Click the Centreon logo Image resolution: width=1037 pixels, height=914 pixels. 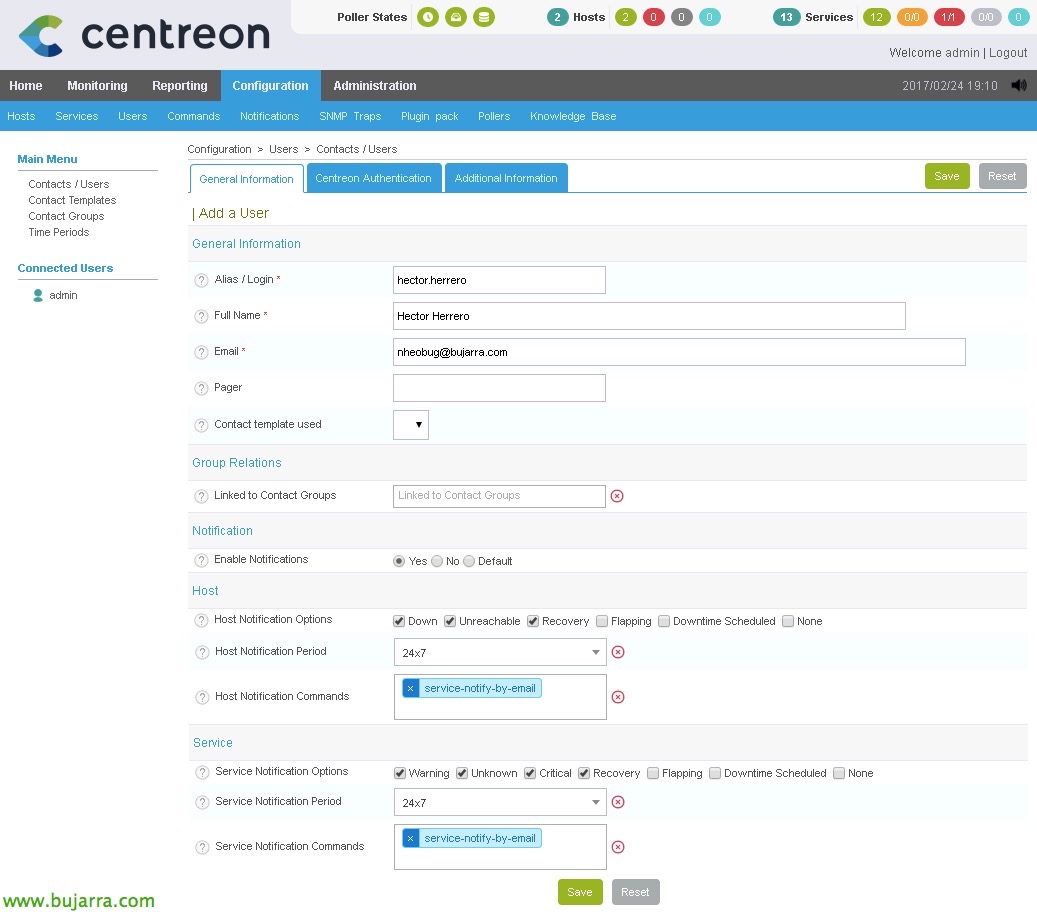click(x=144, y=35)
